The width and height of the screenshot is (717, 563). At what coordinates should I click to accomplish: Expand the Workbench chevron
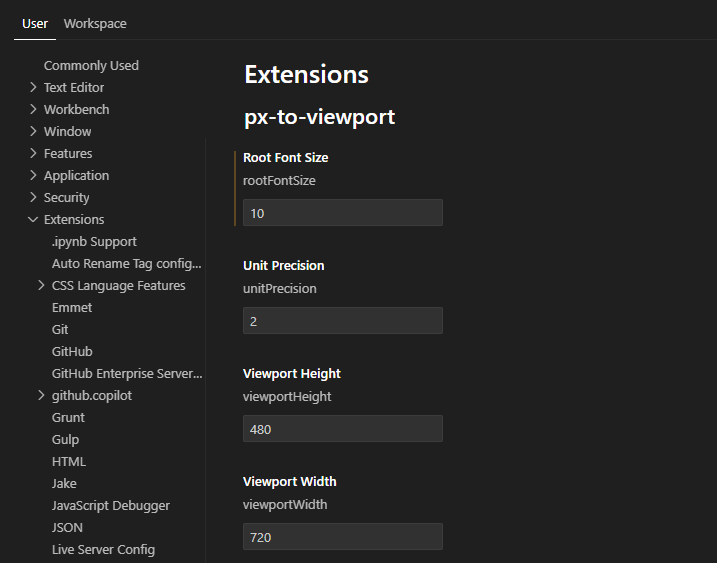point(33,109)
